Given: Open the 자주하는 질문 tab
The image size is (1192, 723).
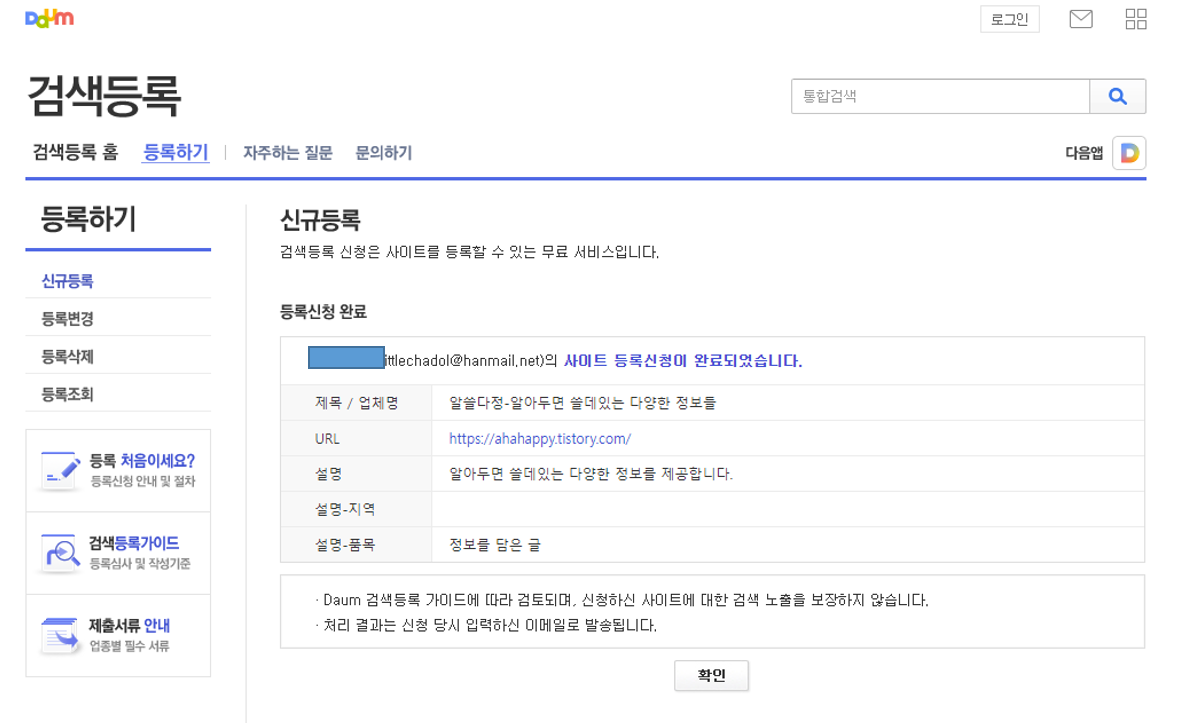Looking at the screenshot, I should pyautogui.click(x=287, y=153).
